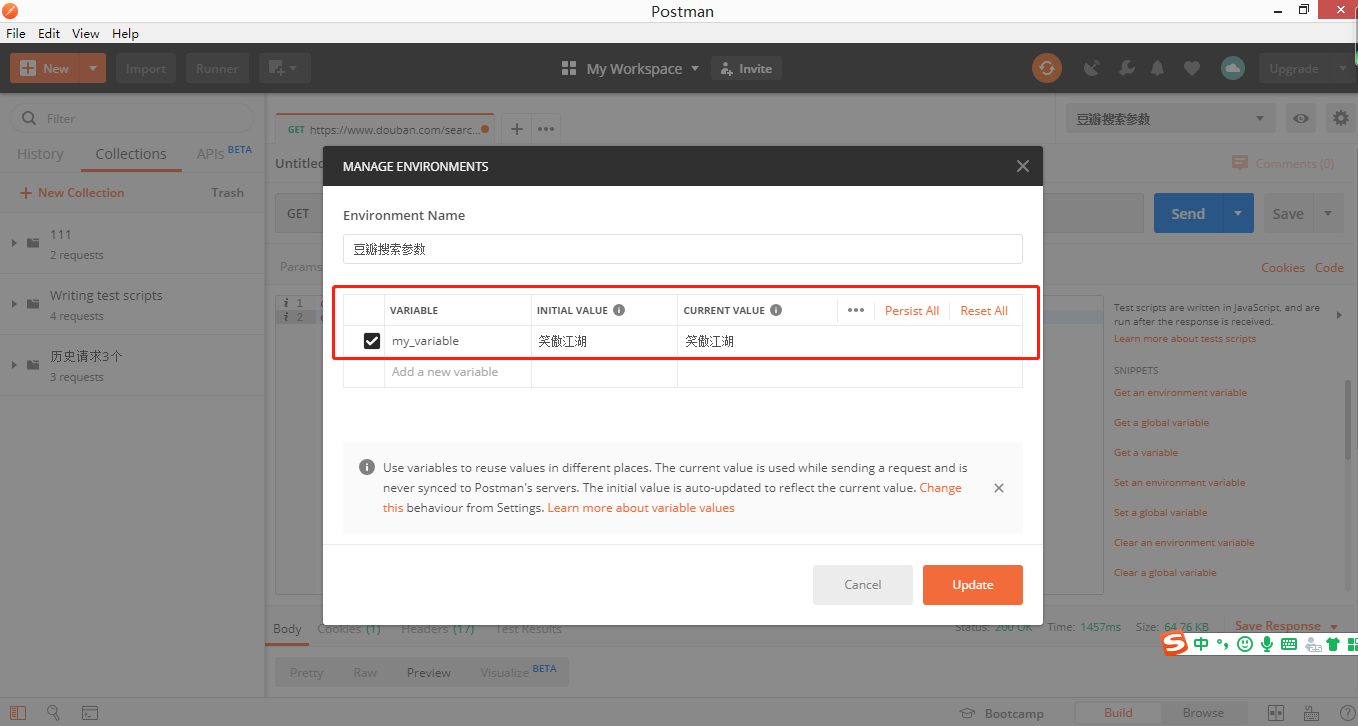Expand the Writing test scripts collection
Screen dimensions: 1358x726
(x=14, y=304)
